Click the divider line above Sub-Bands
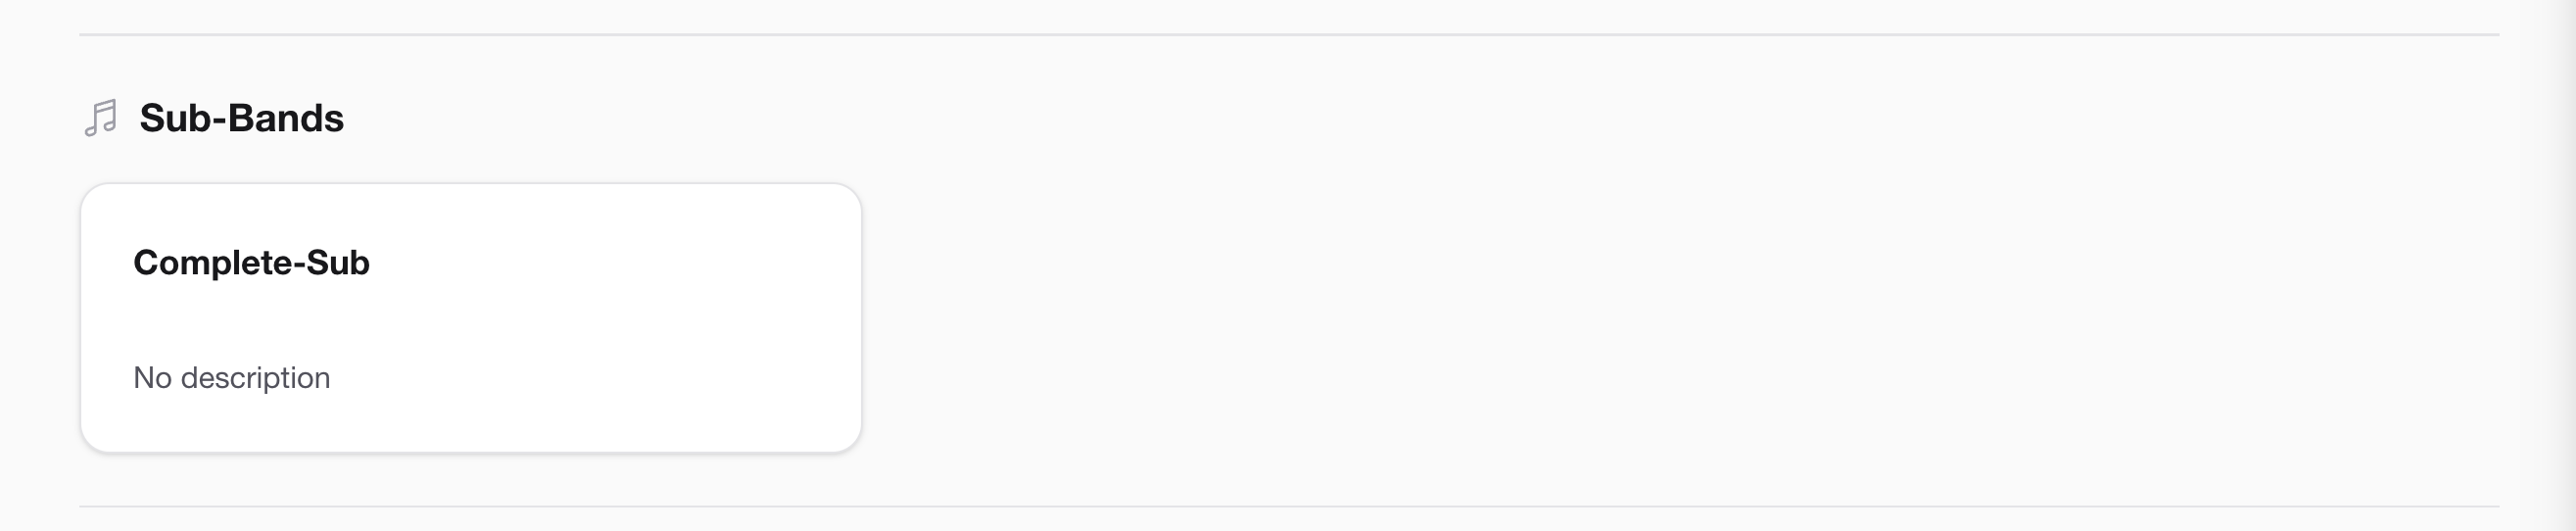Image resolution: width=2576 pixels, height=531 pixels. pyautogui.click(x=1288, y=35)
